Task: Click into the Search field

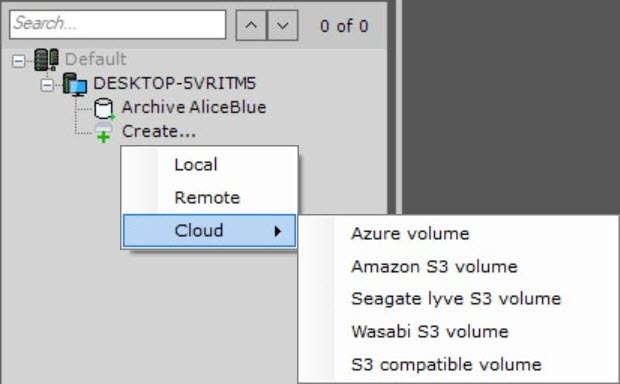Action: 118,25
